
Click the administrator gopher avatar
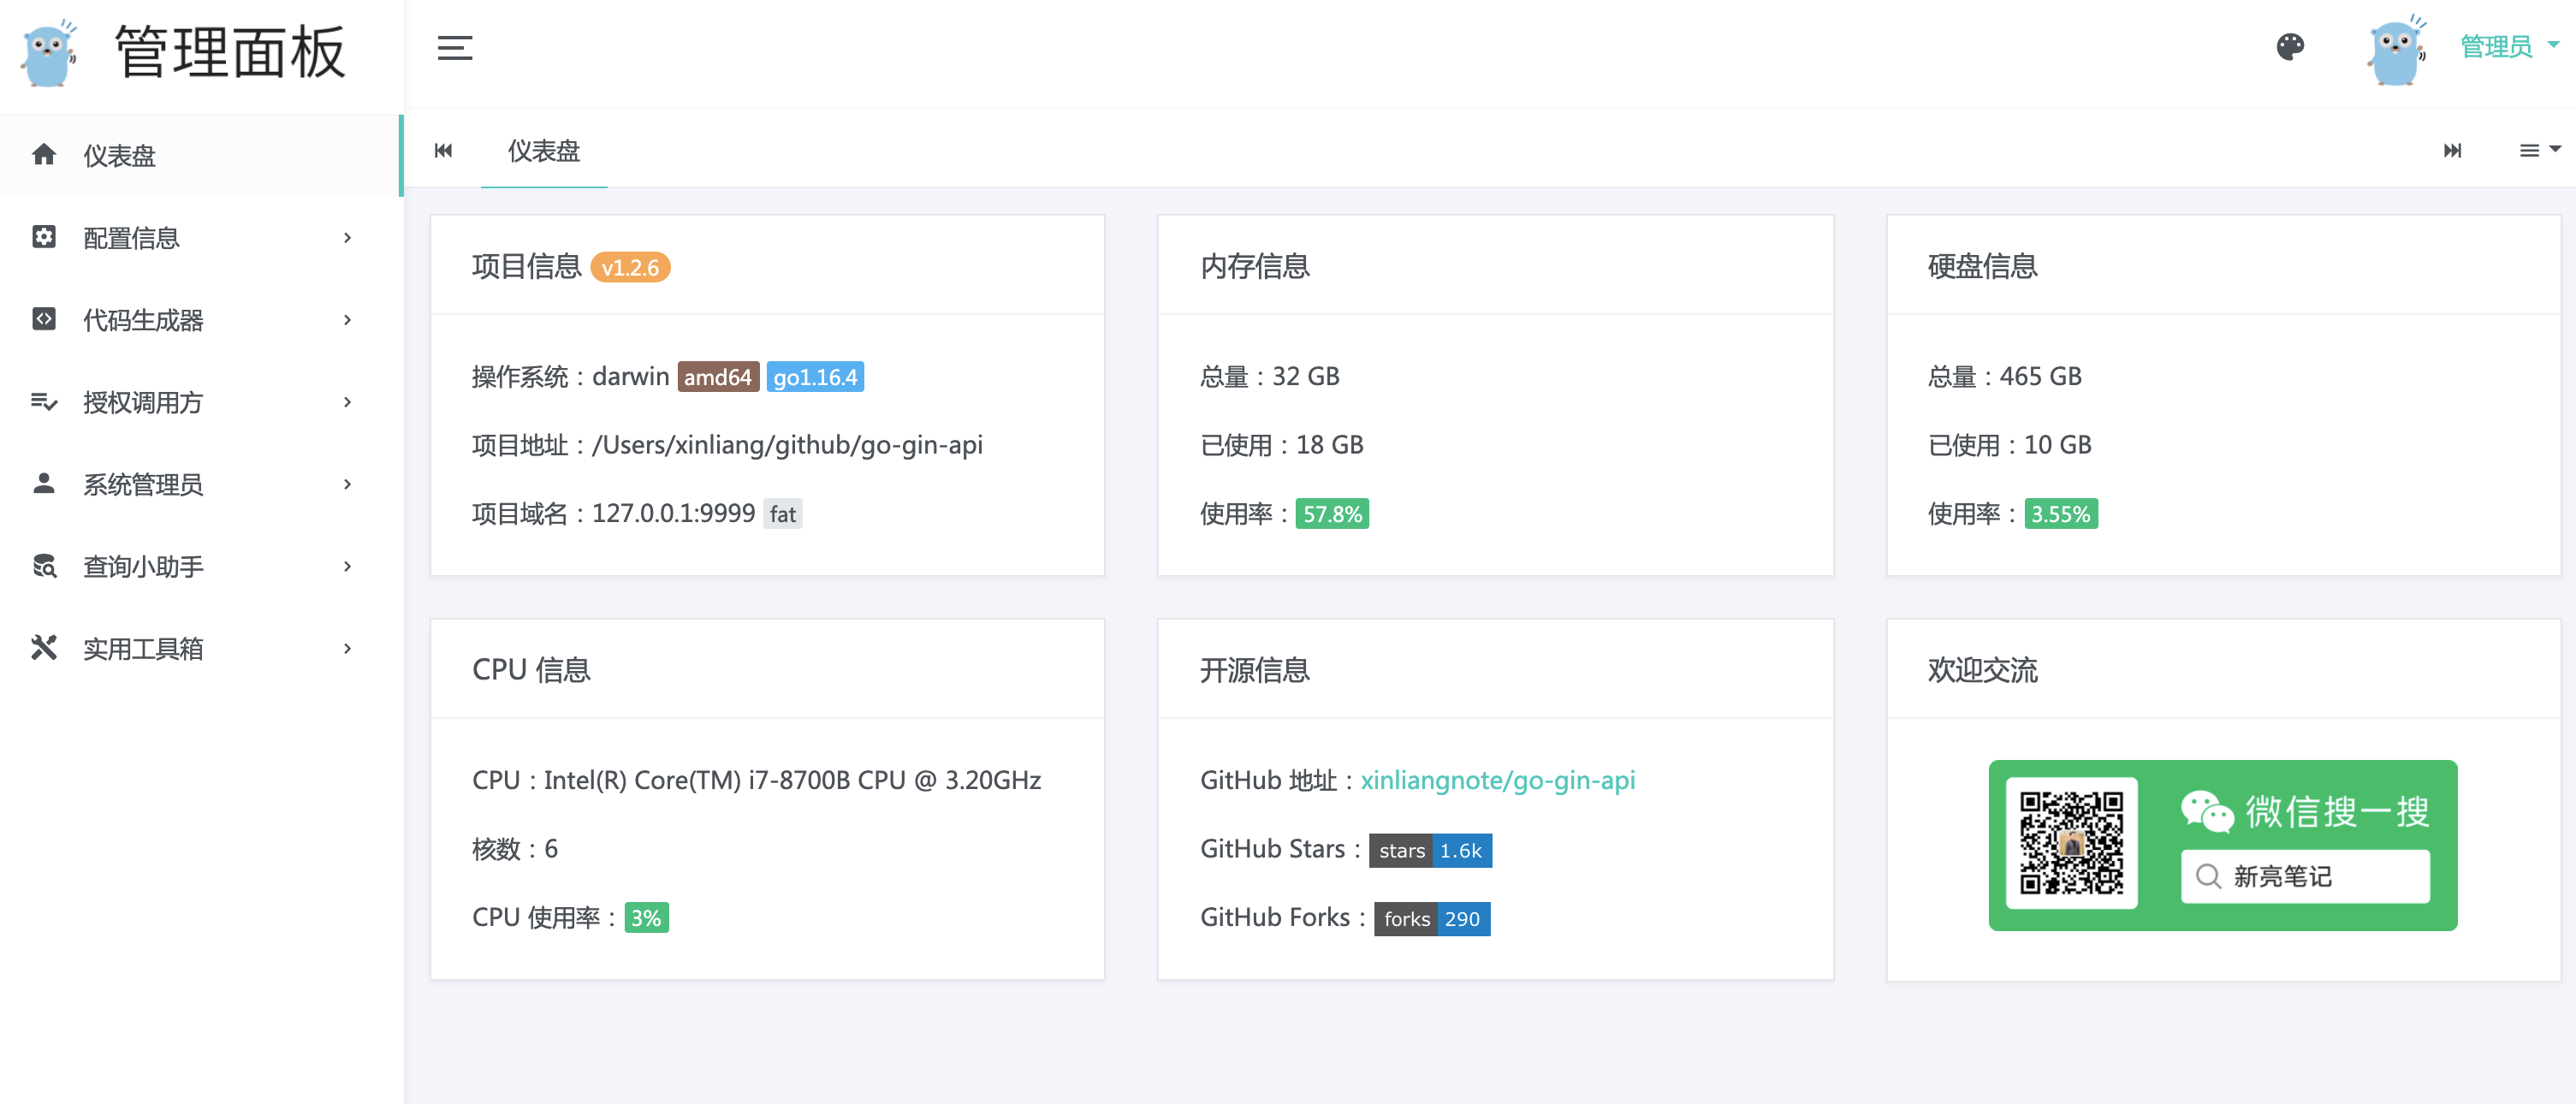point(2396,50)
